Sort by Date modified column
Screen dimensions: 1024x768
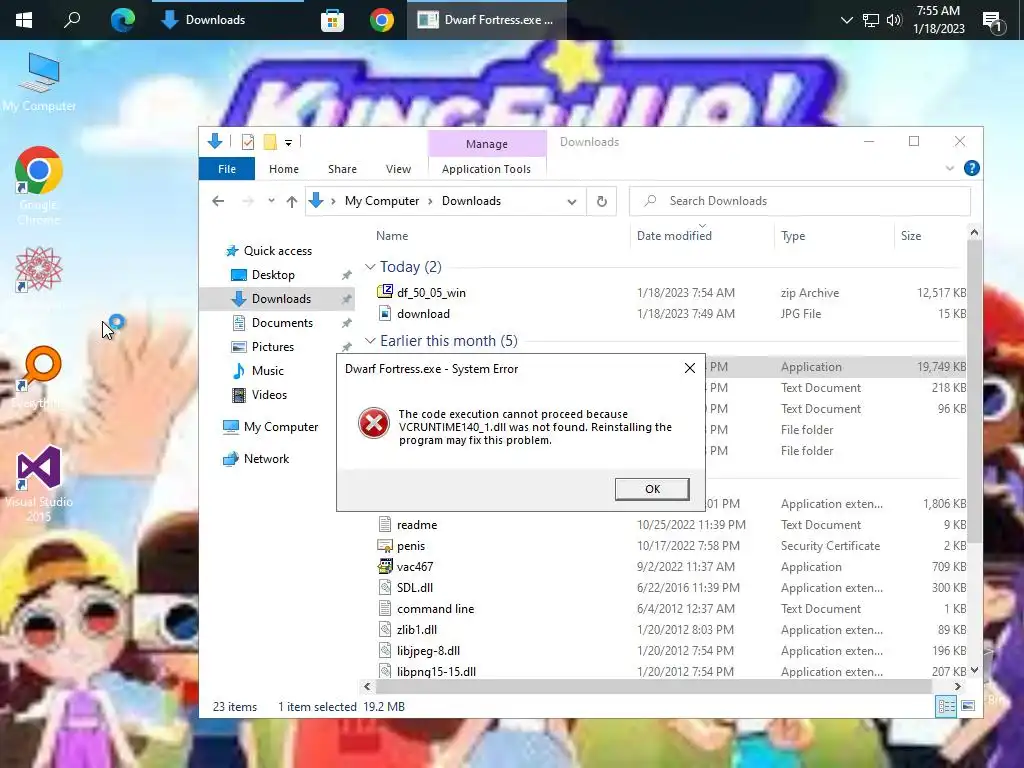pos(674,236)
